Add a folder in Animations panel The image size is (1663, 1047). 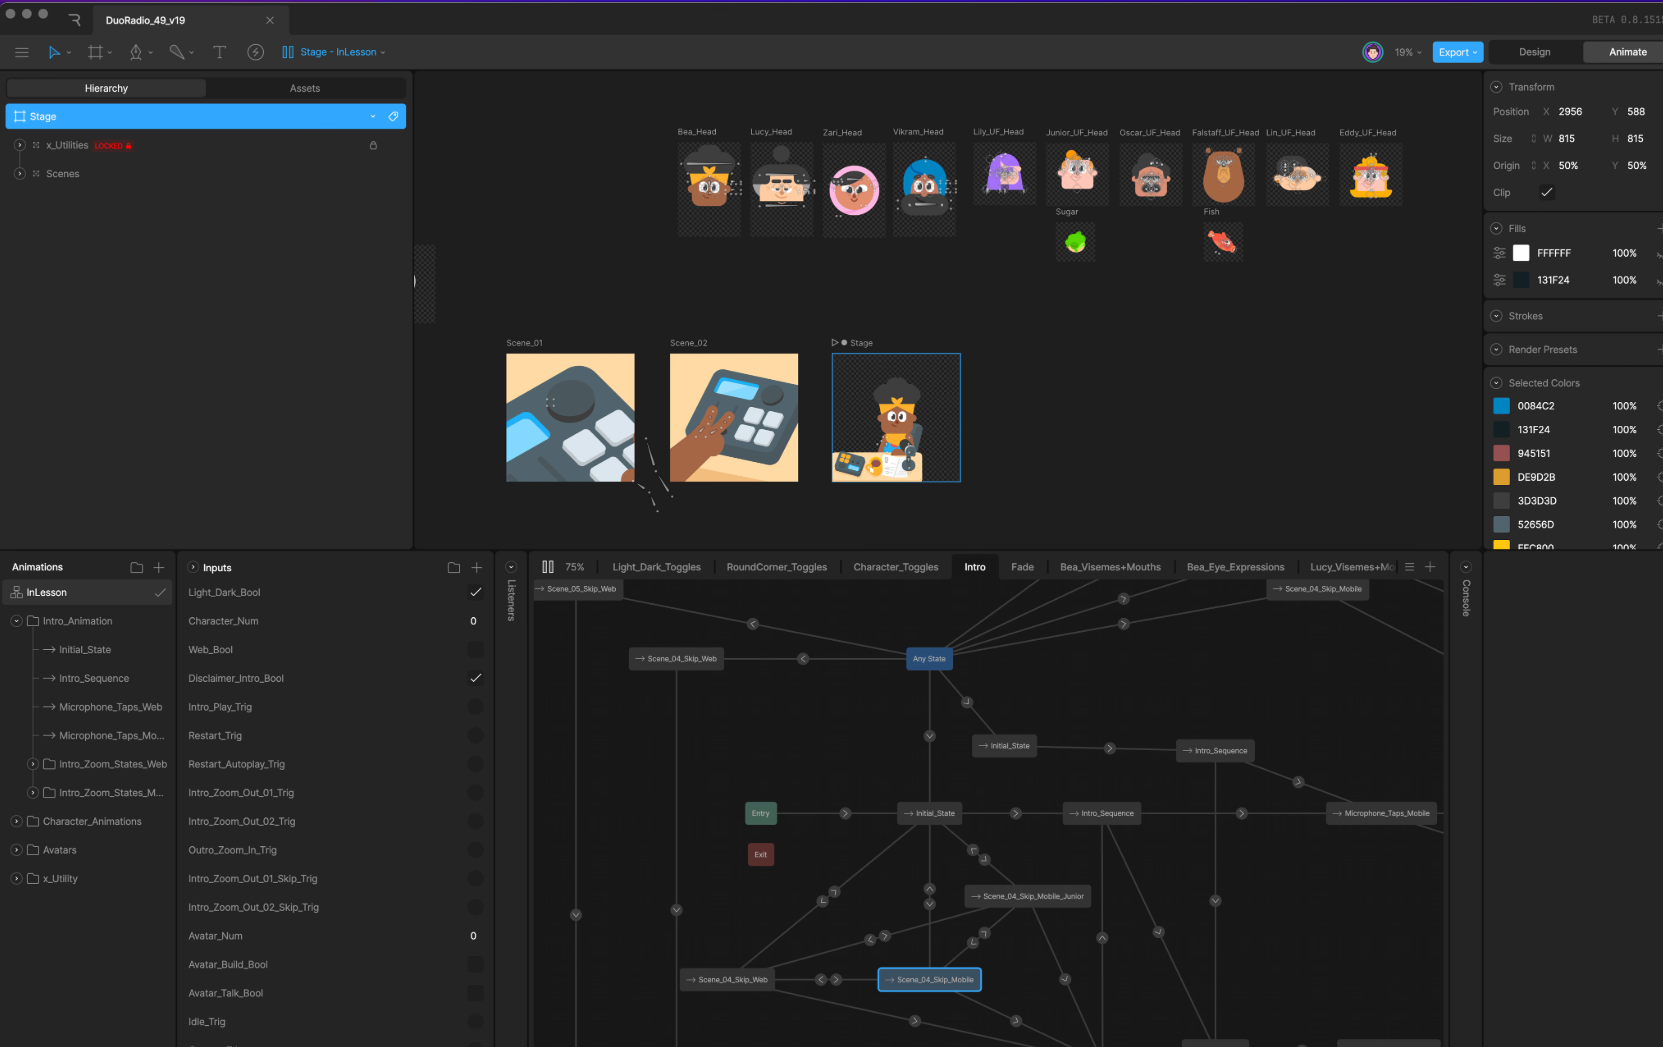tap(137, 568)
